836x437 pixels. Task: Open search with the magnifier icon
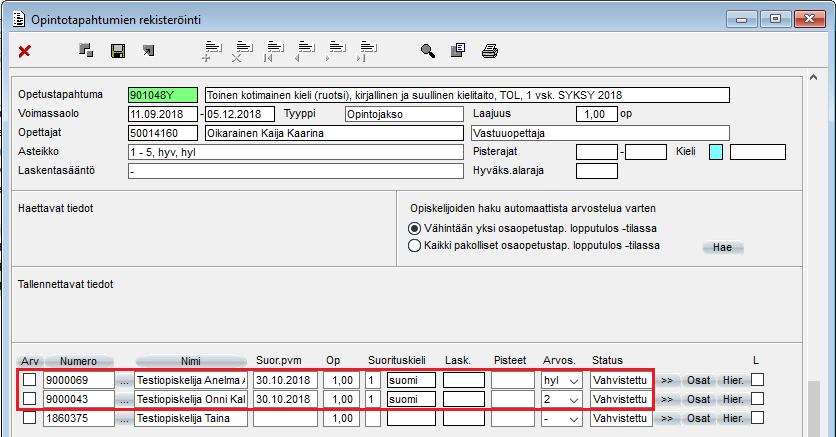428,51
